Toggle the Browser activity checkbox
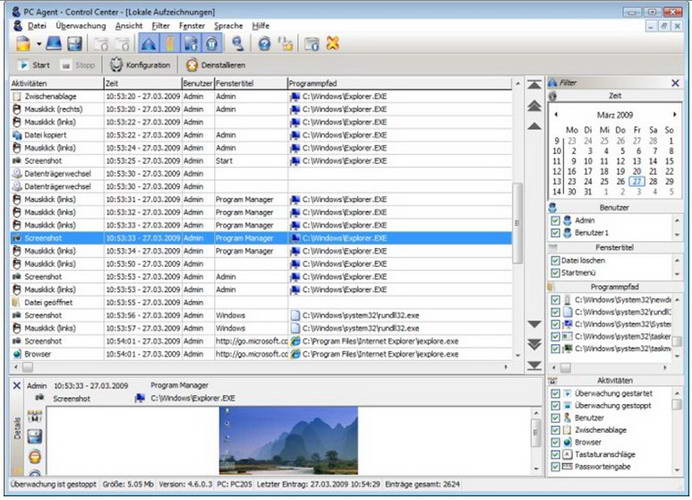 point(556,441)
